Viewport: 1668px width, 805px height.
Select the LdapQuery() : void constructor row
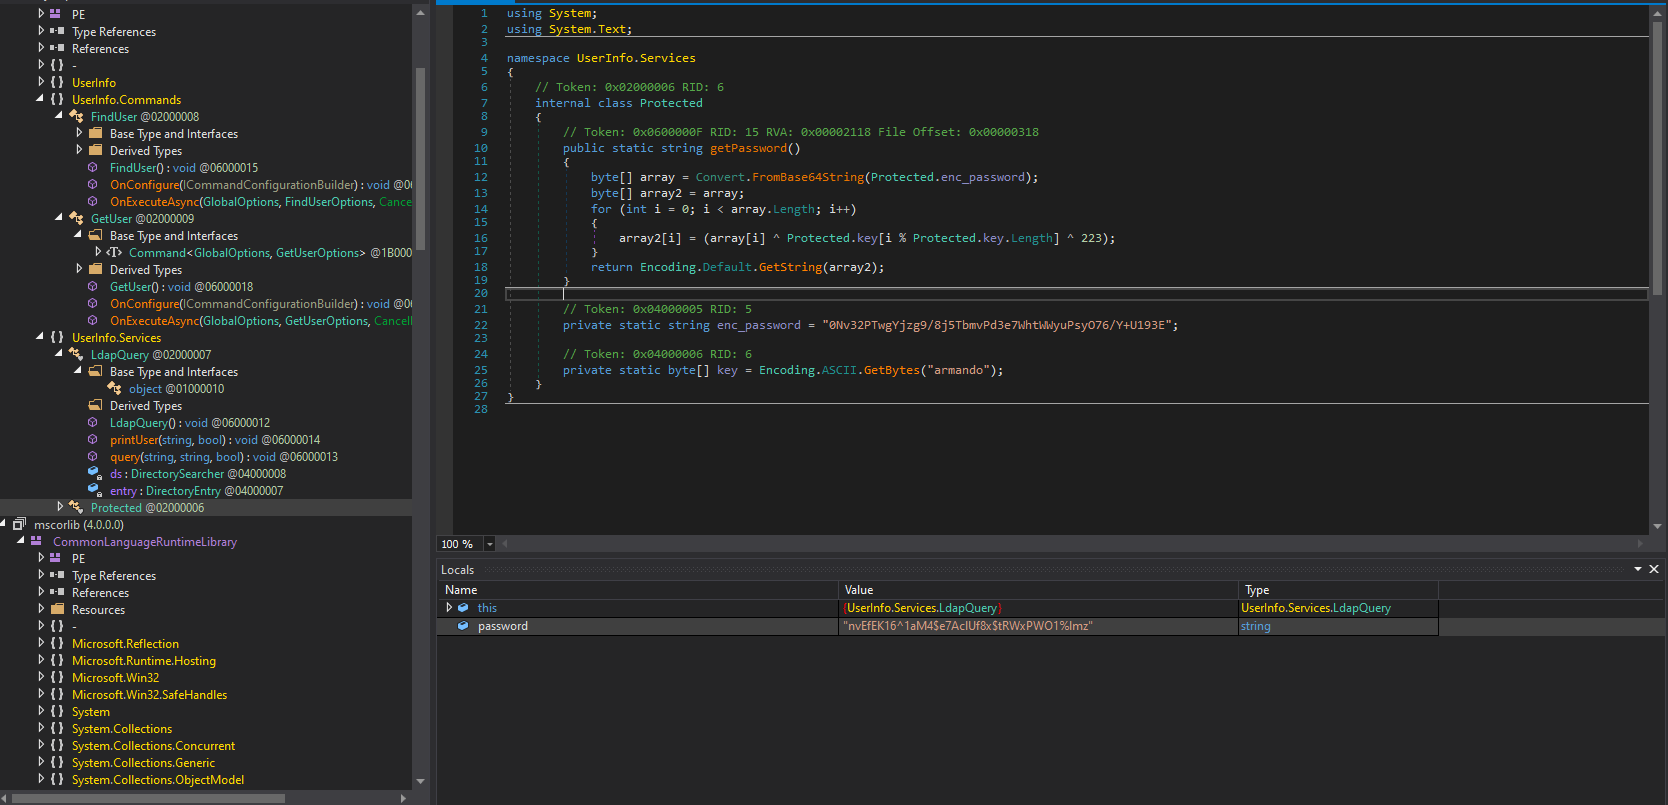[x=190, y=422]
